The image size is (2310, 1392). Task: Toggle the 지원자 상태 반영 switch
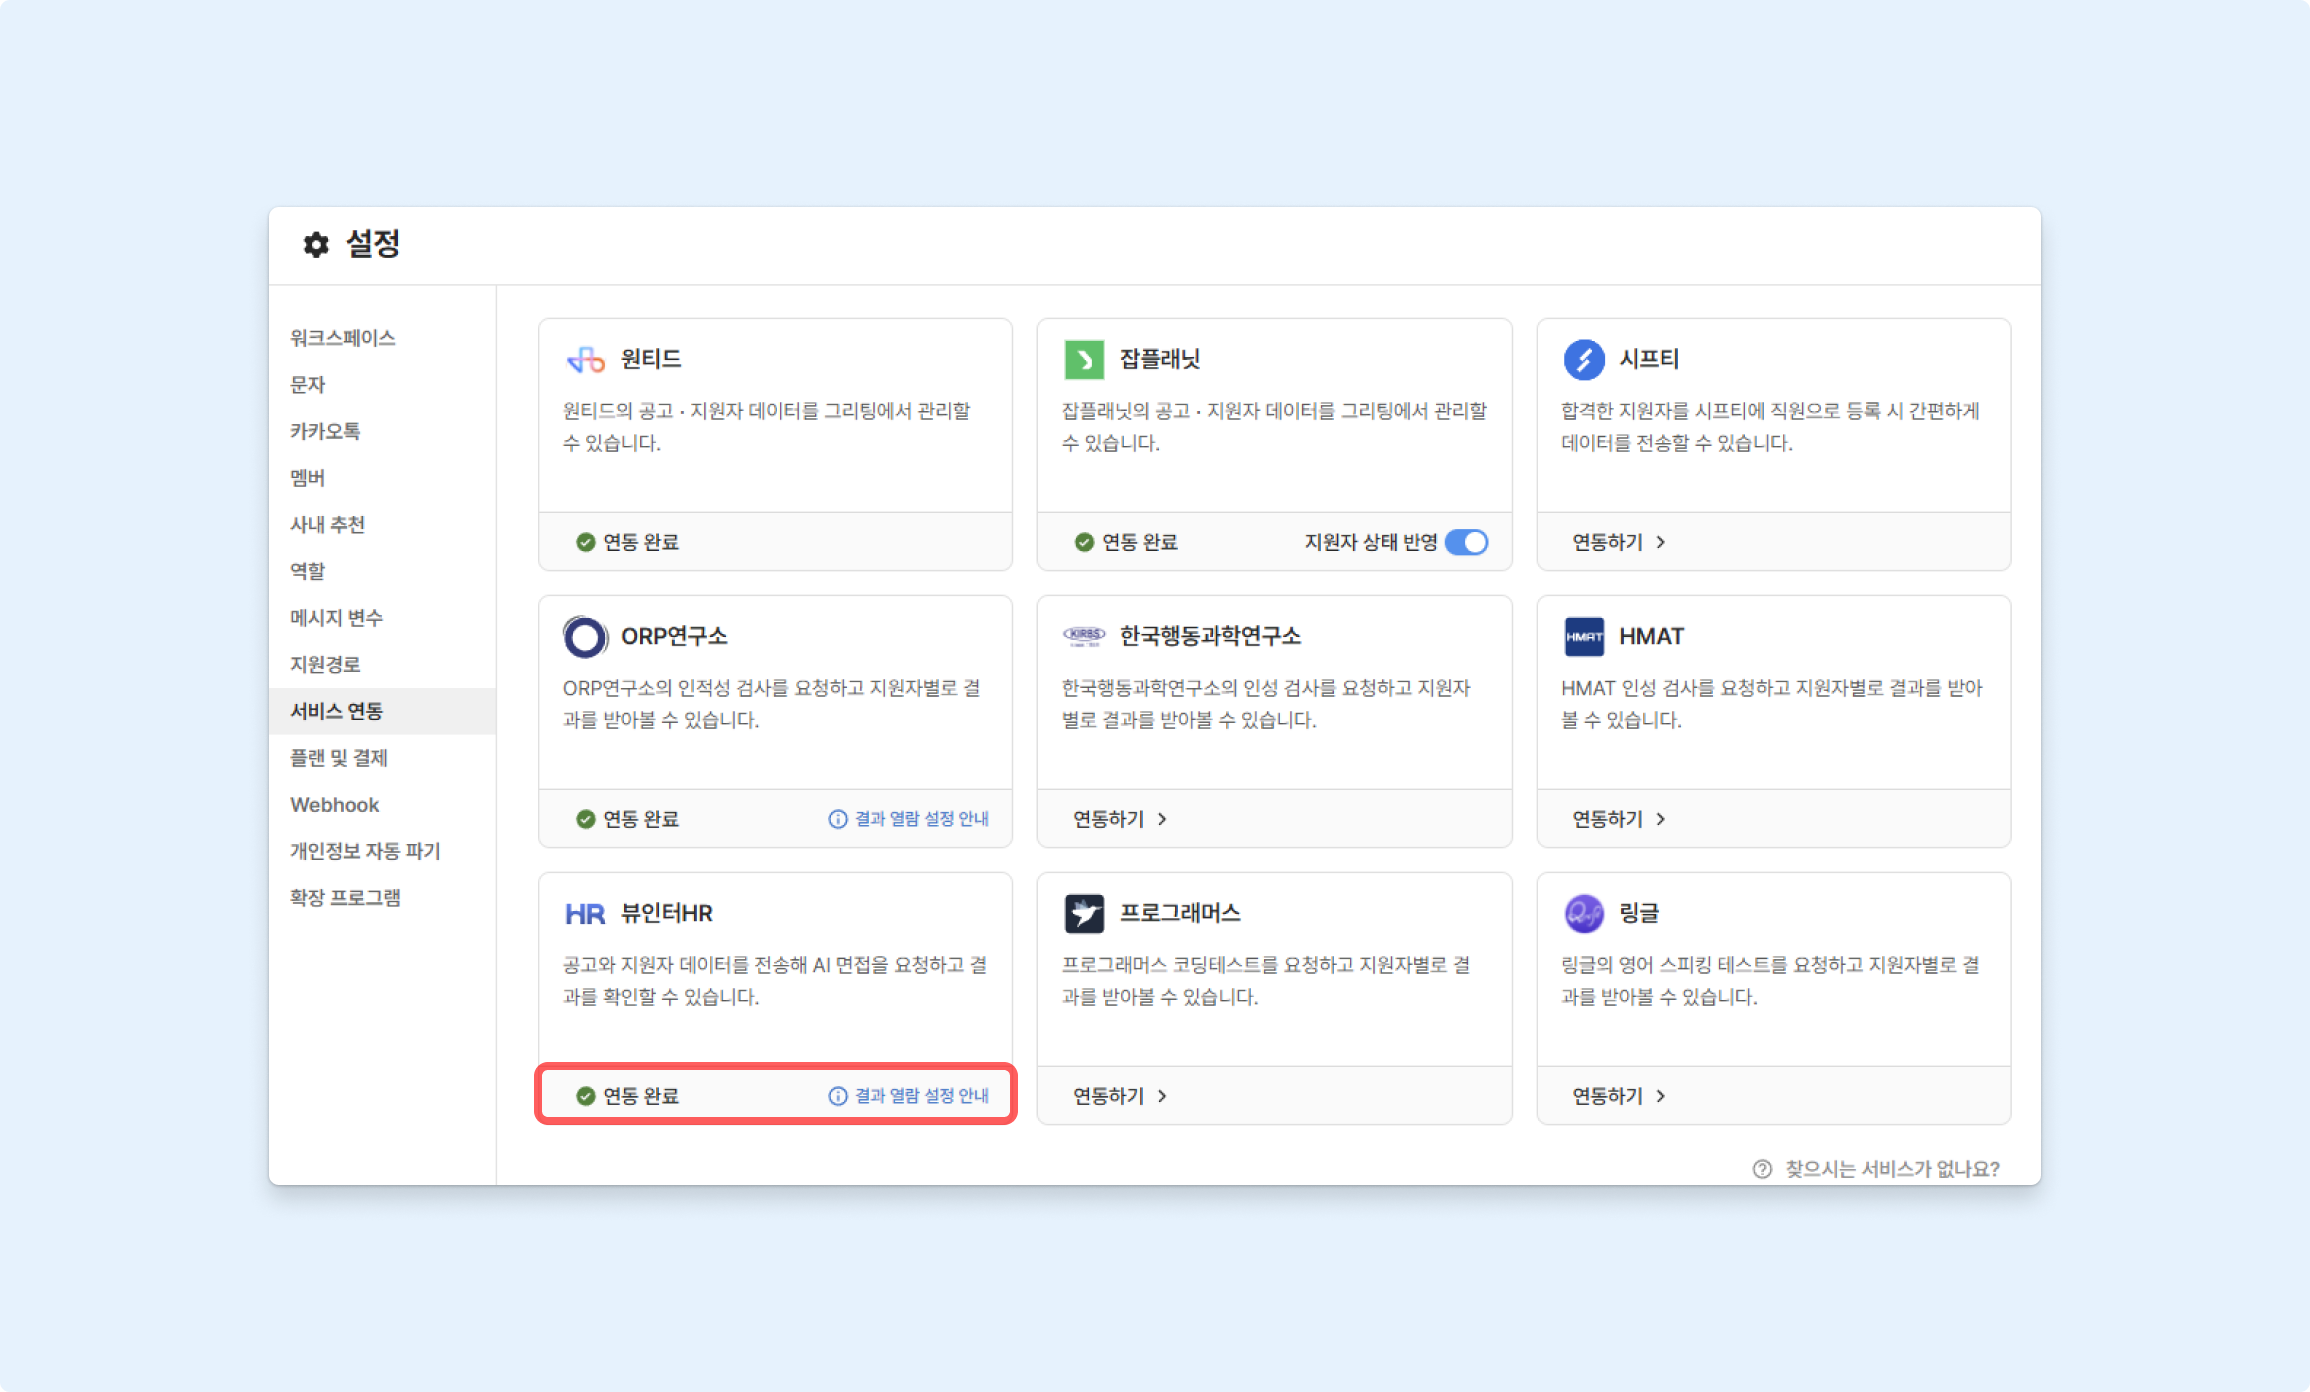(x=1467, y=542)
